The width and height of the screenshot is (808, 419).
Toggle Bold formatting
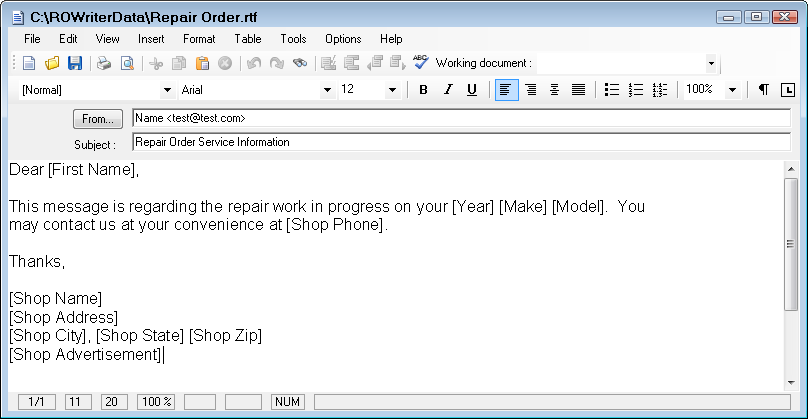click(x=423, y=90)
